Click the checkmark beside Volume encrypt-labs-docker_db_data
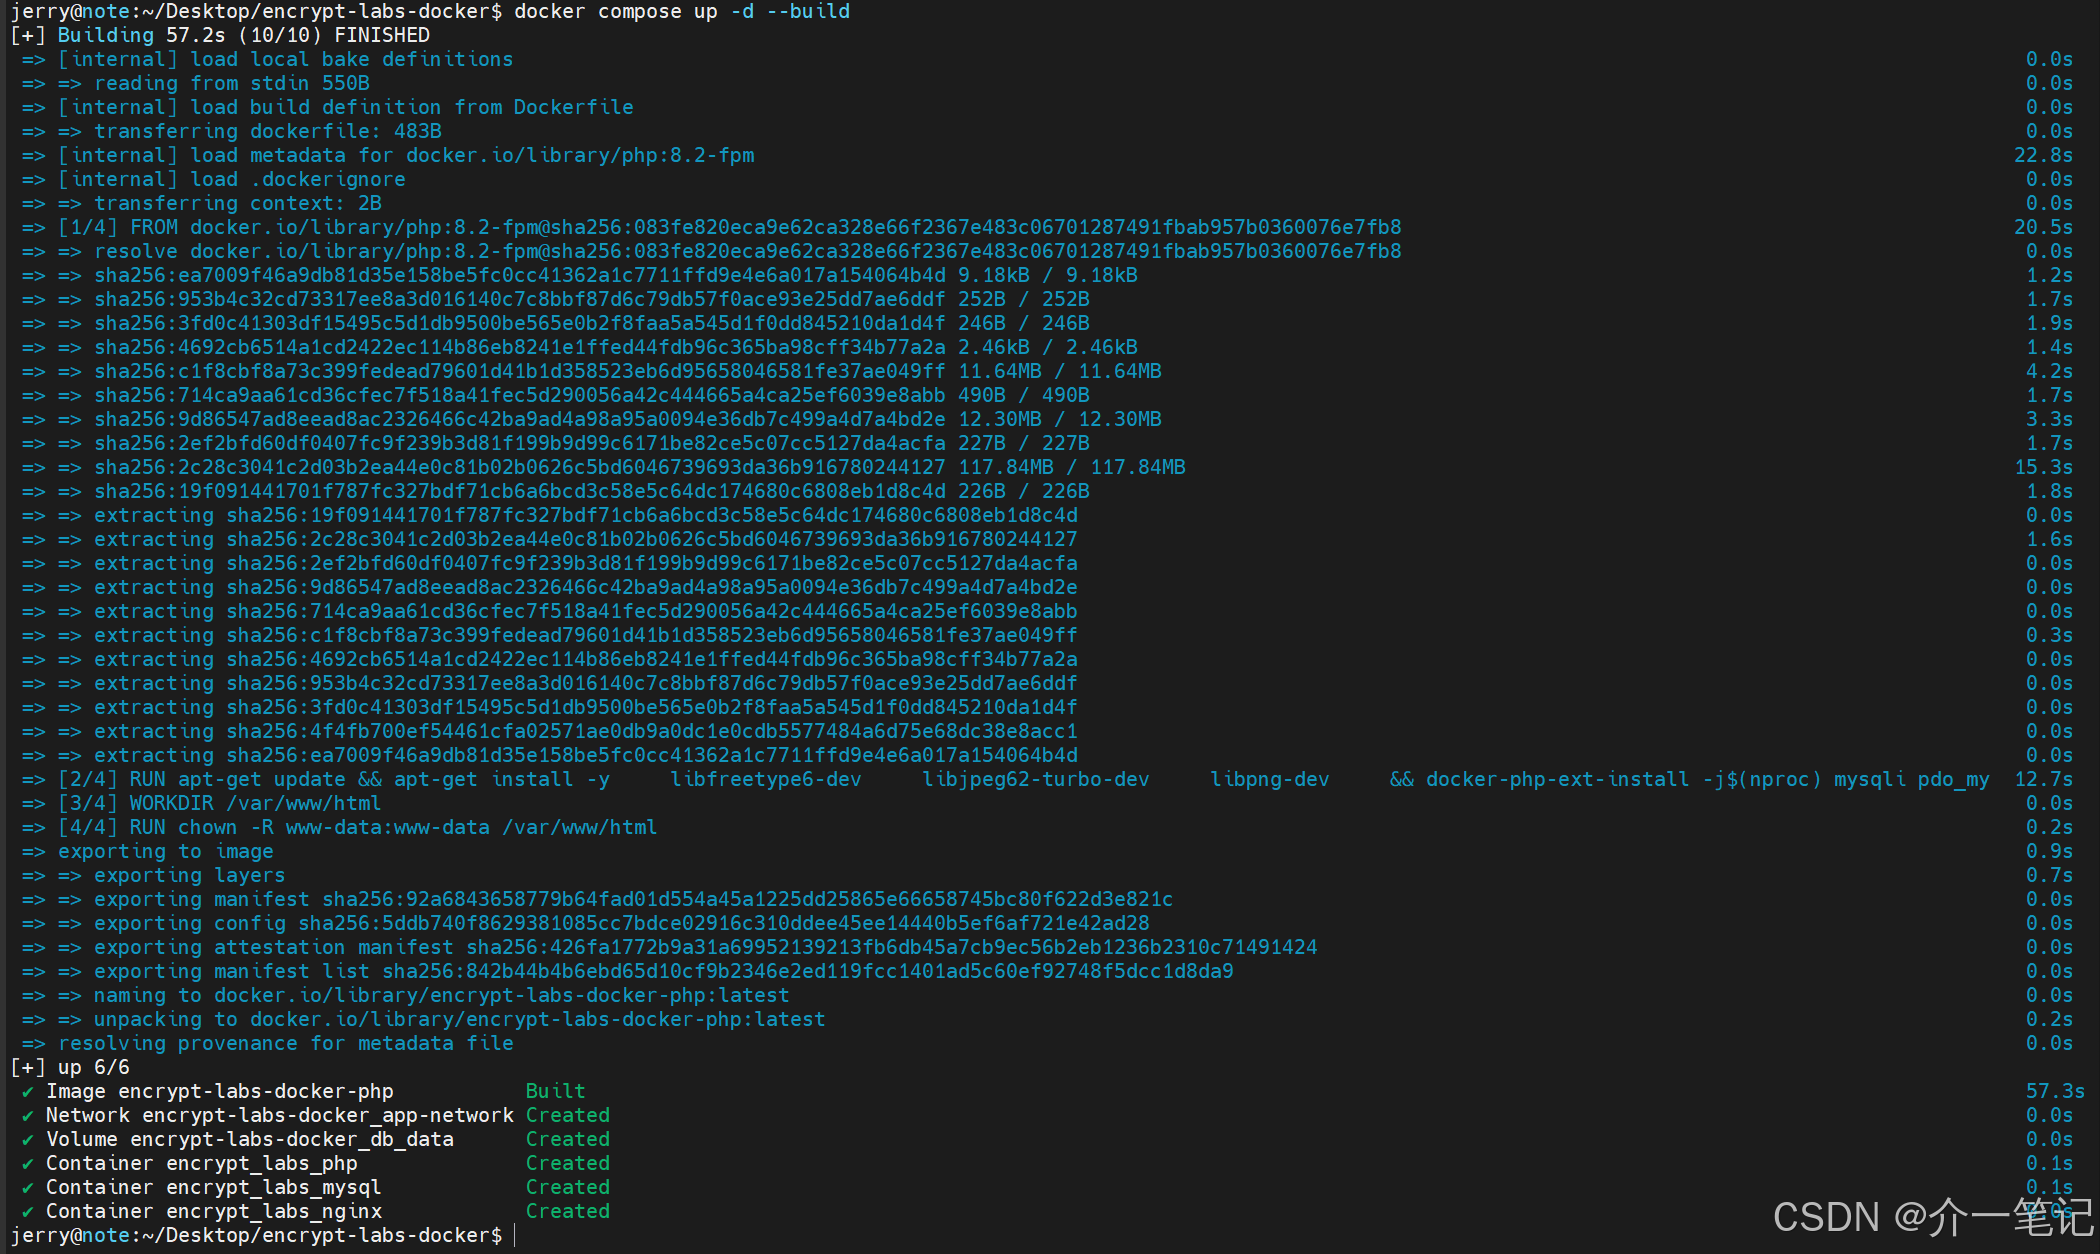2100x1254 pixels. (x=28, y=1140)
